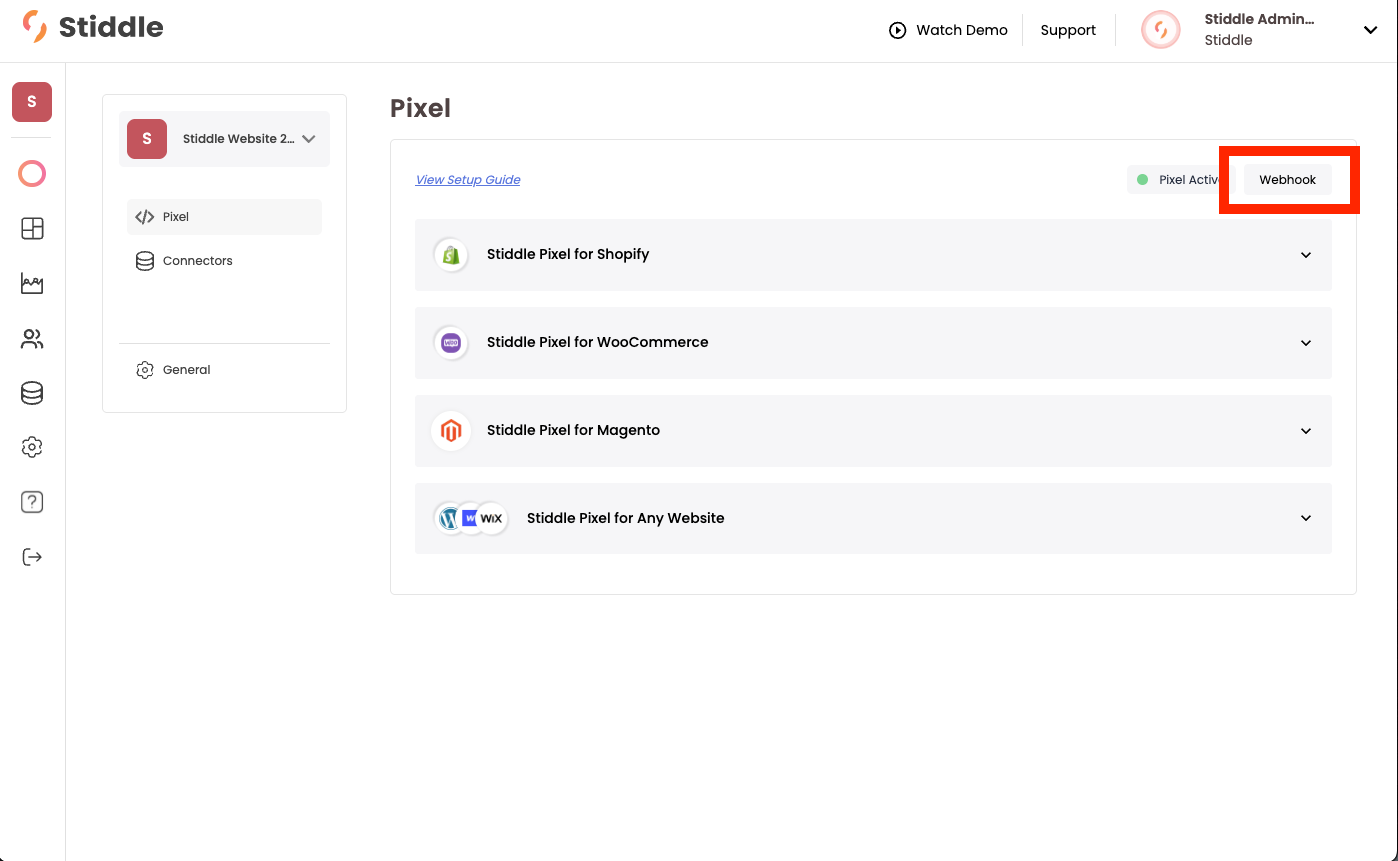The image size is (1398, 861).
Task: Click the Stiddle Pixel for WooCommerce title
Action: tap(598, 342)
